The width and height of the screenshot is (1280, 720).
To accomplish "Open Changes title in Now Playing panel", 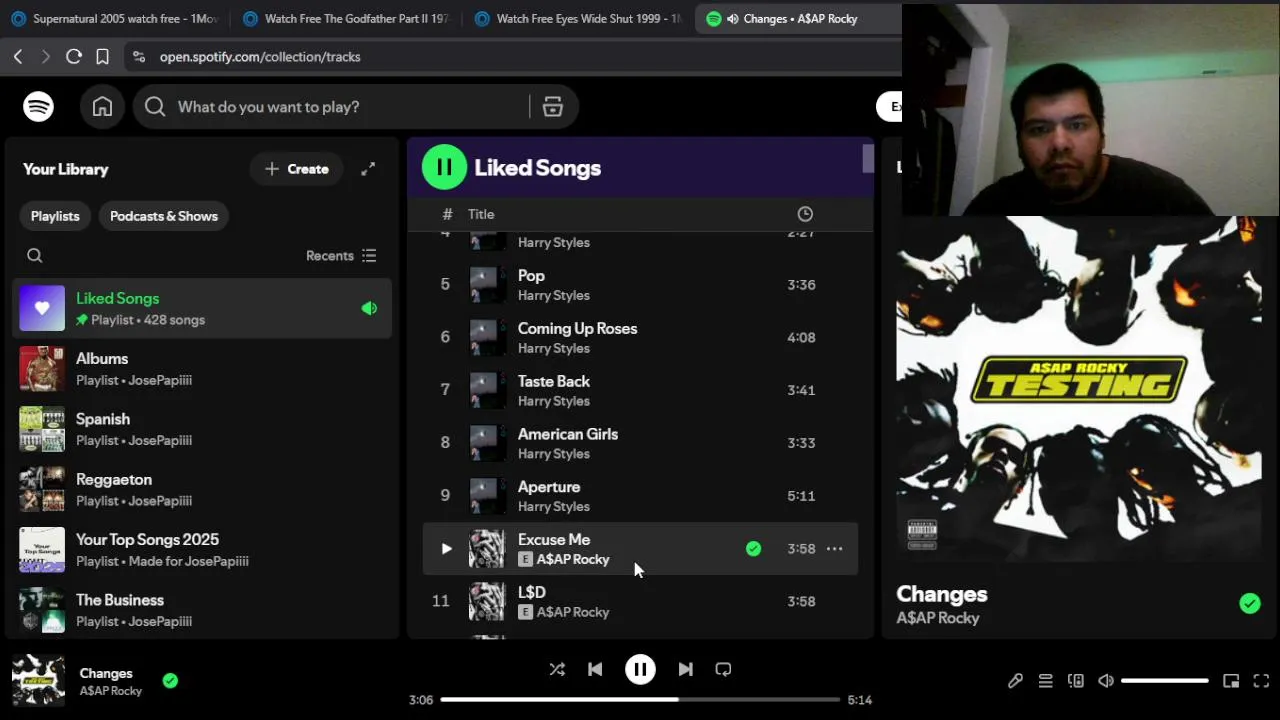I will (942, 594).
